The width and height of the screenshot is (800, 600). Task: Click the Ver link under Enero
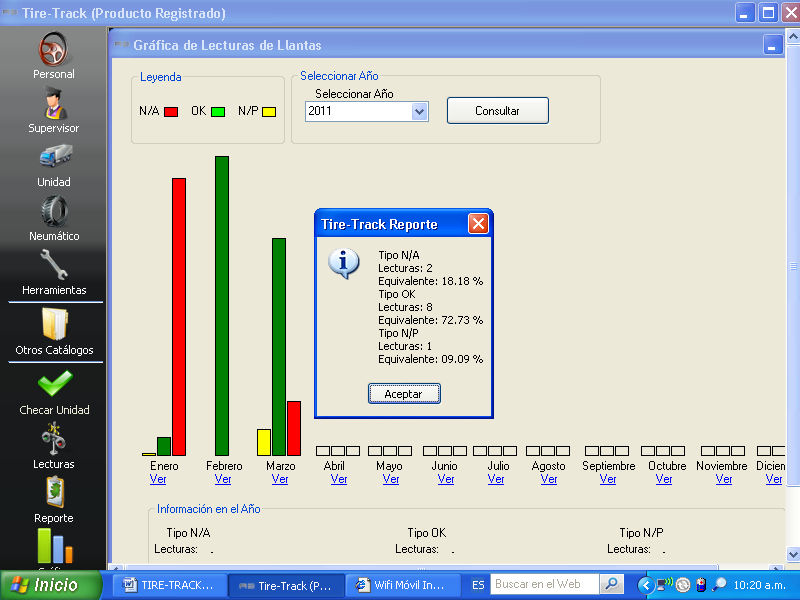click(158, 479)
